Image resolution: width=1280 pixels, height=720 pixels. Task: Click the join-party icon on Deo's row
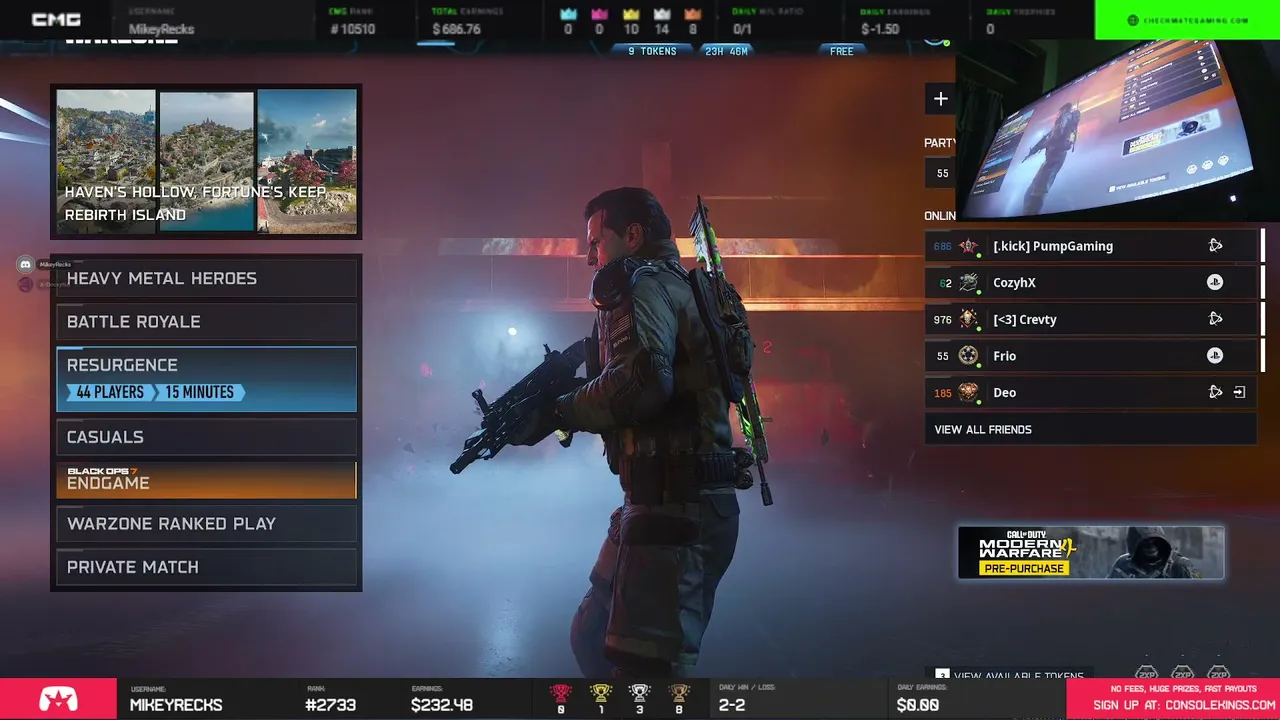click(x=1240, y=392)
